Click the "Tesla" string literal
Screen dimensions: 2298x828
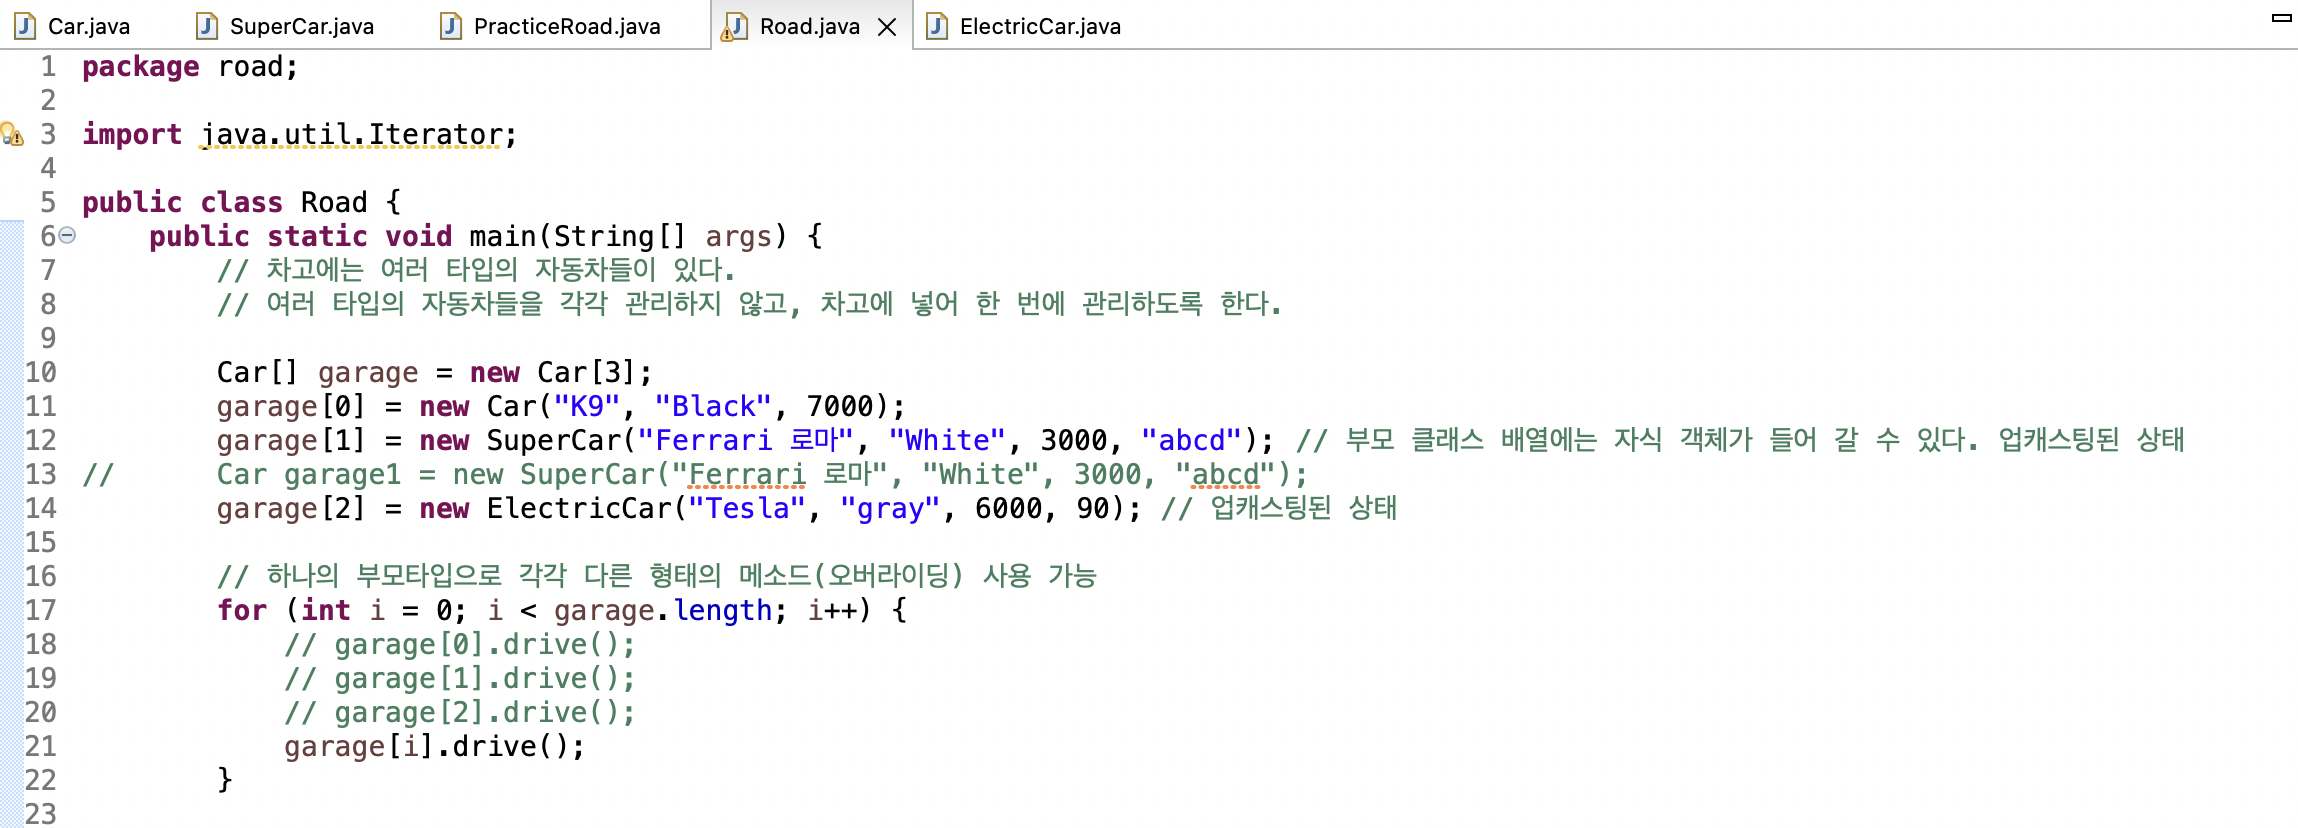point(747,508)
